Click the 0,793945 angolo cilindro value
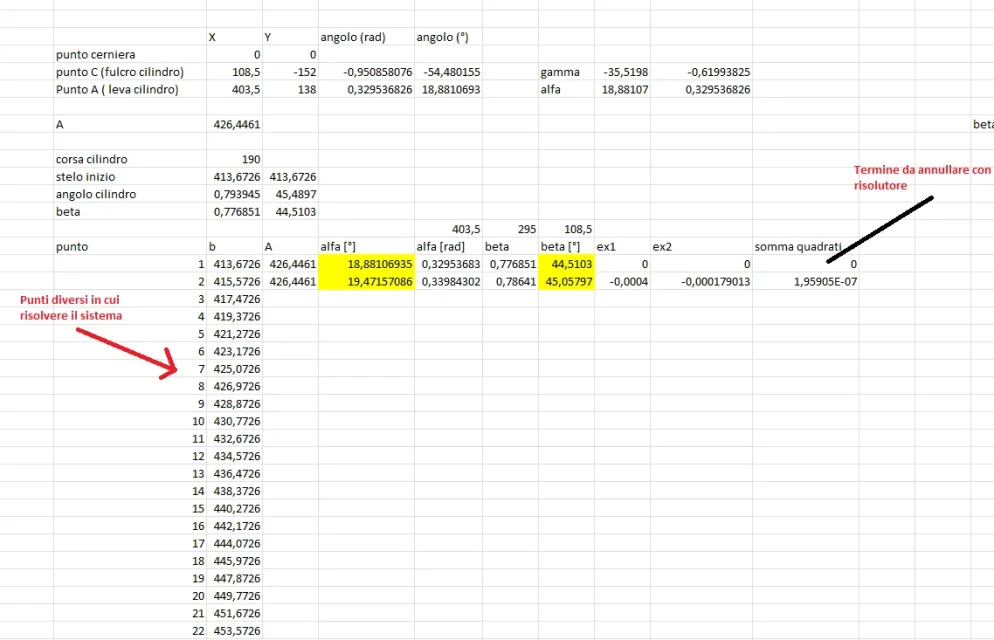This screenshot has width=994, height=640. (236, 195)
